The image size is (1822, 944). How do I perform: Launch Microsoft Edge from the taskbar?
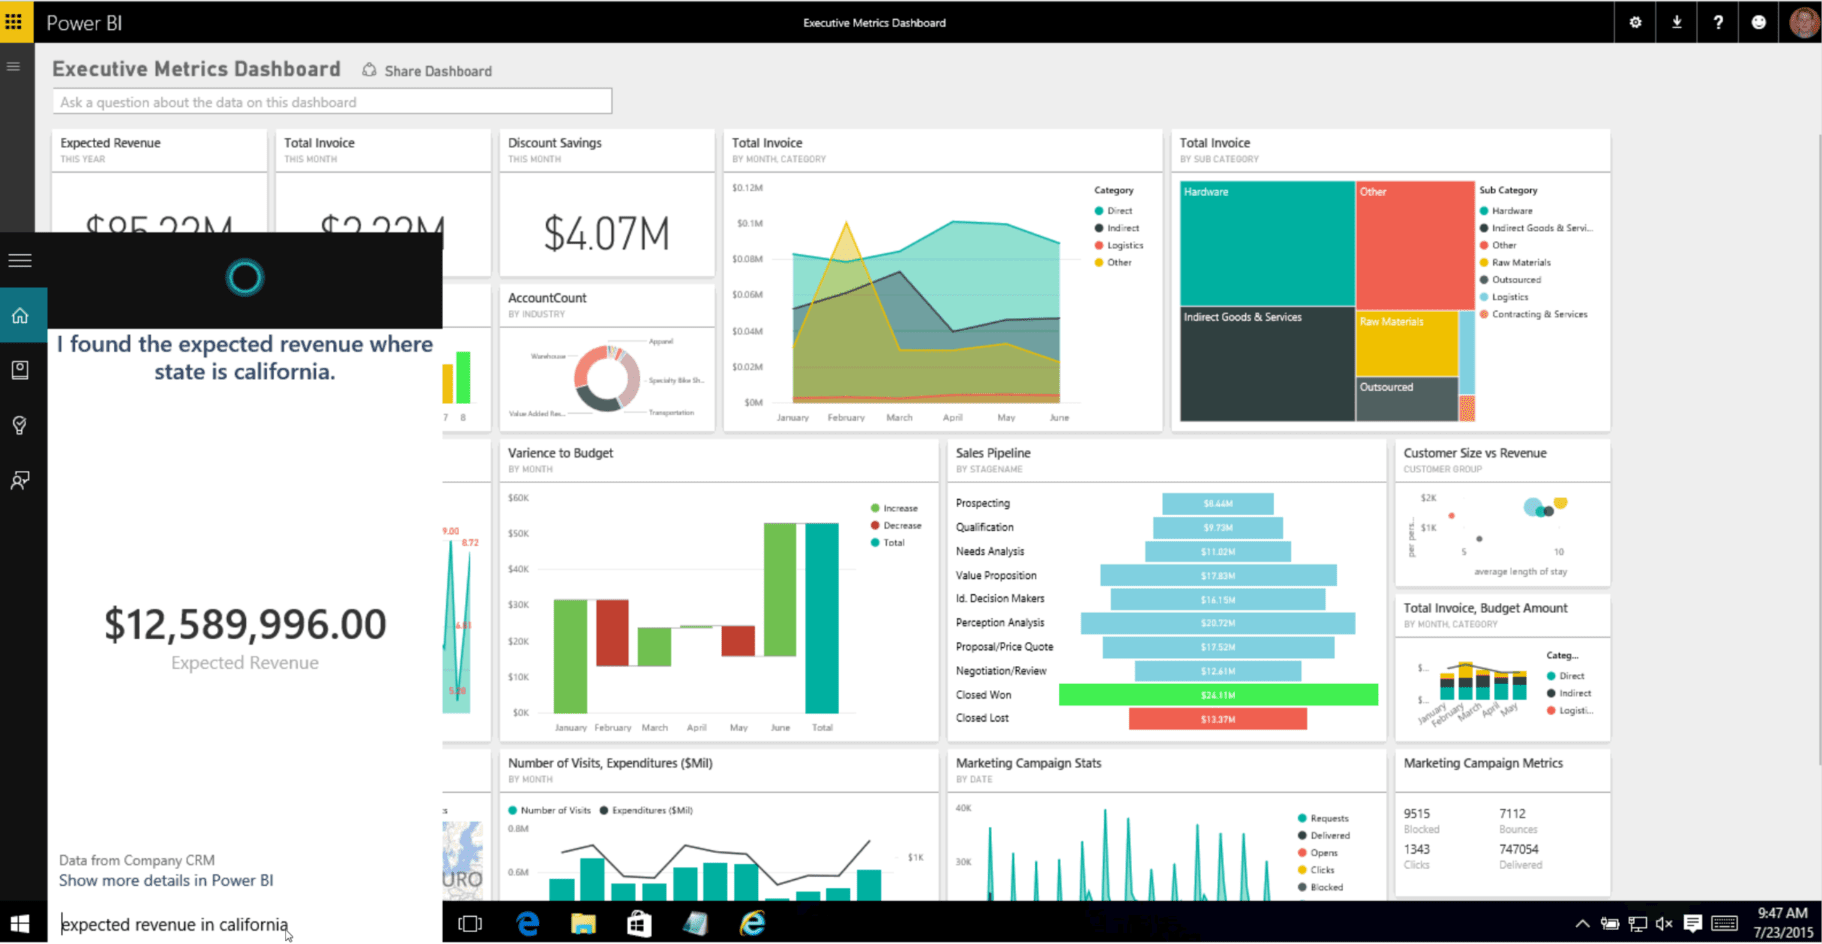click(x=527, y=923)
